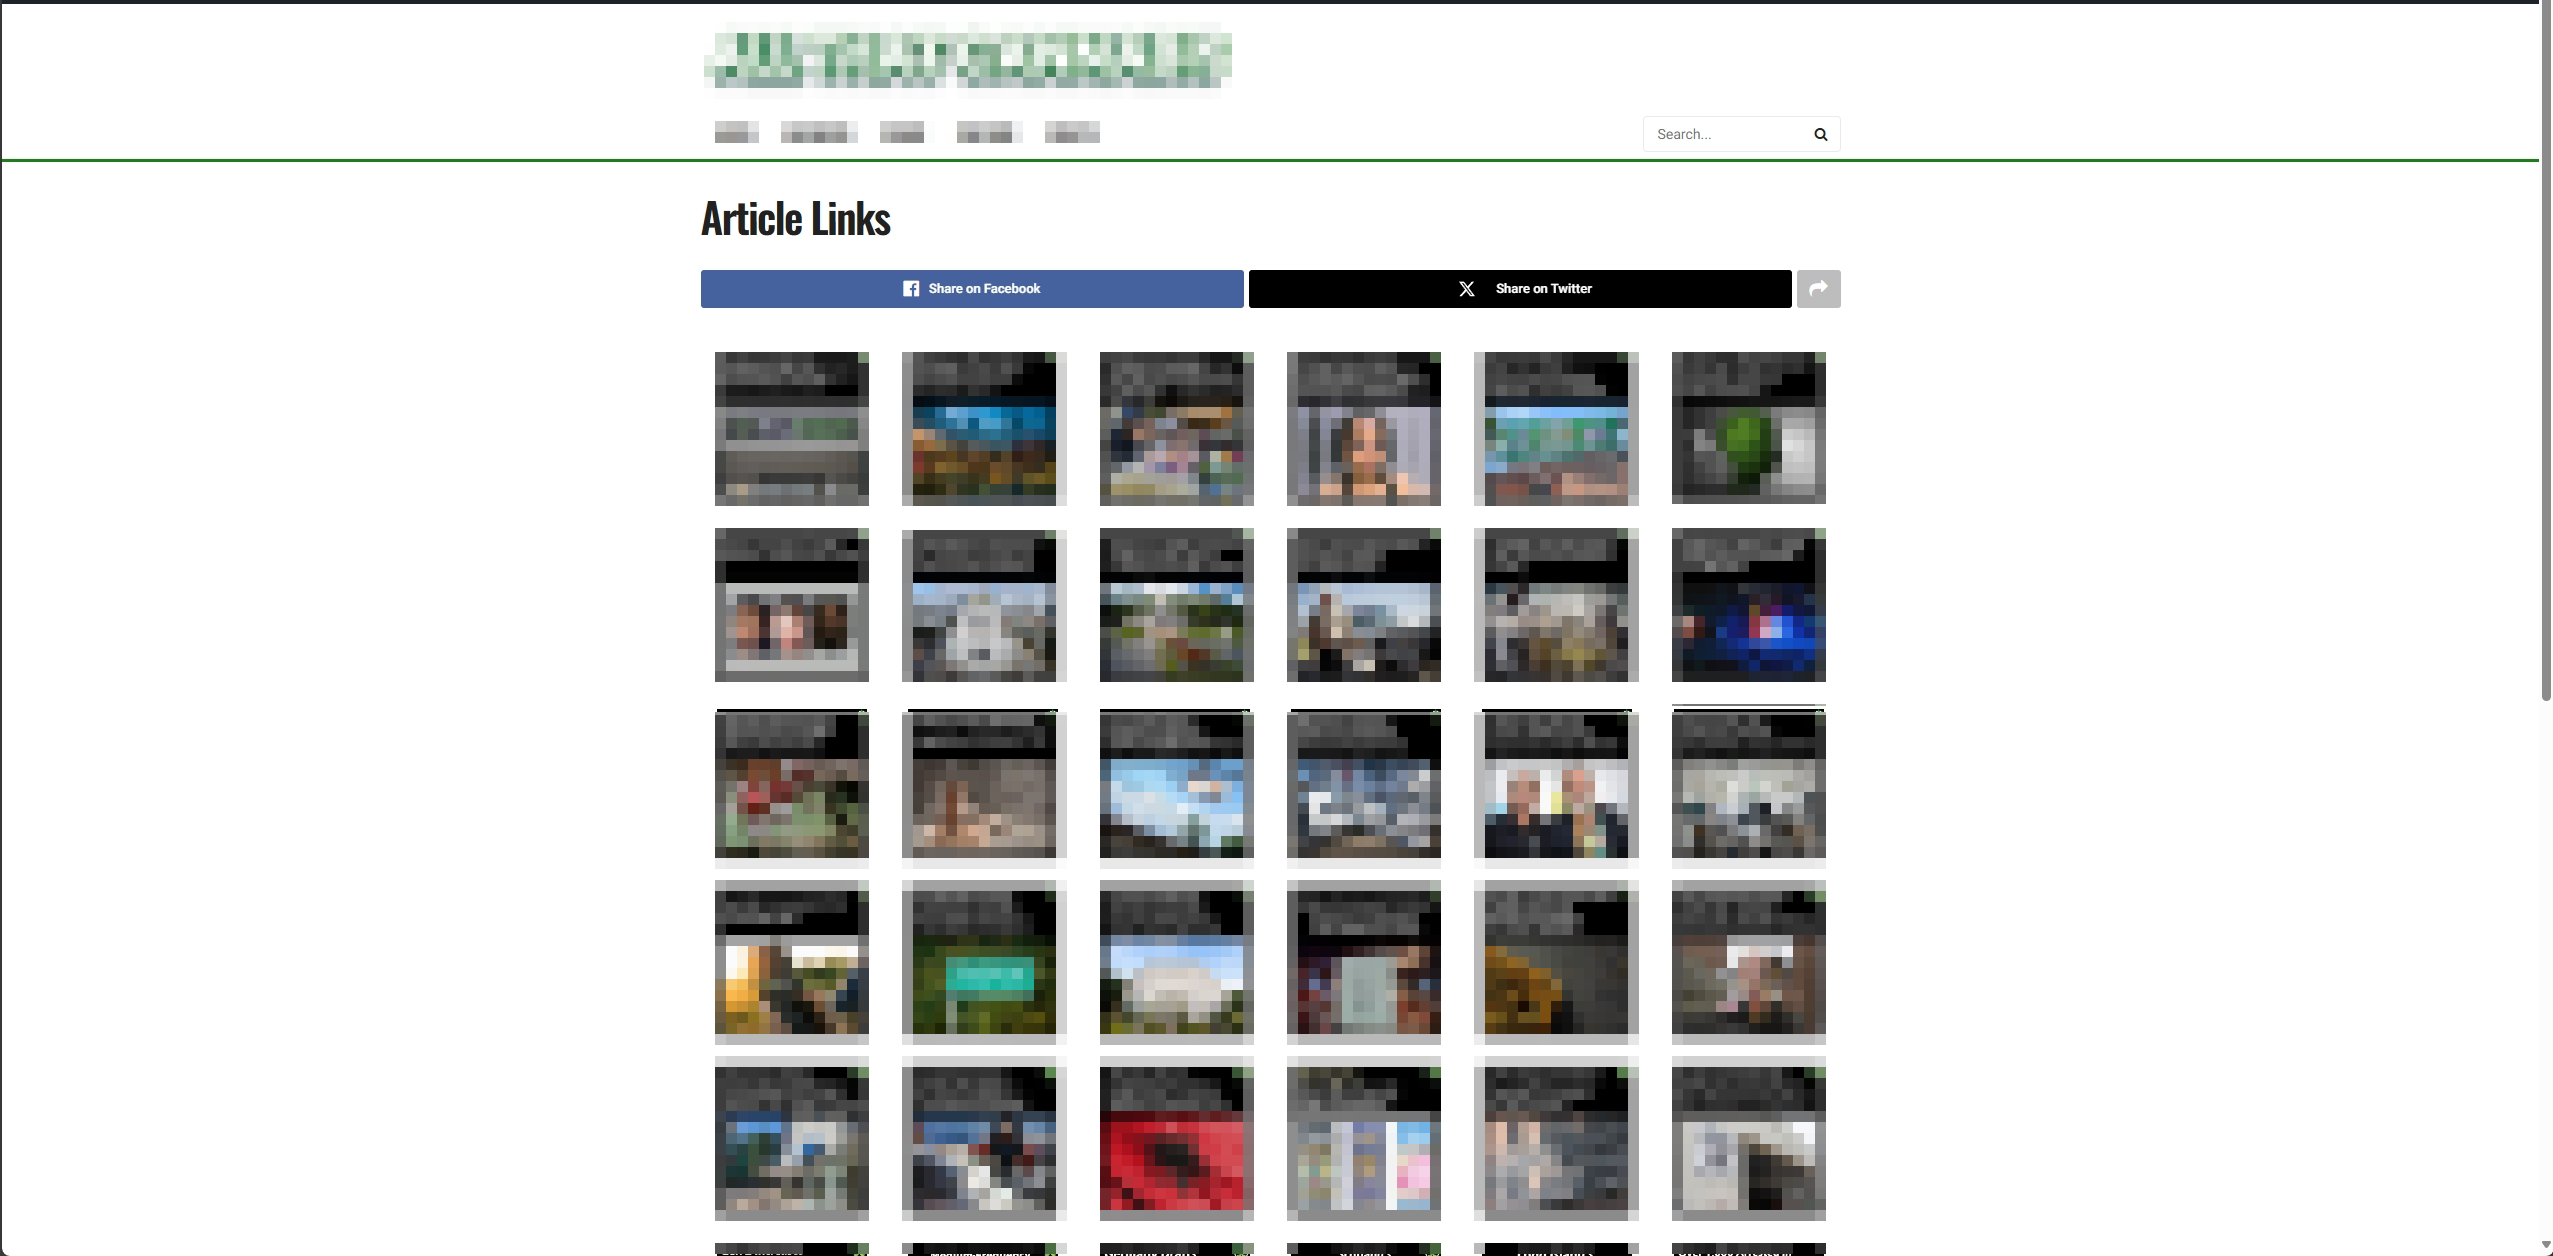The image size is (2553, 1256).
Task: Click the Facebook icon in share button
Action: coord(907,288)
